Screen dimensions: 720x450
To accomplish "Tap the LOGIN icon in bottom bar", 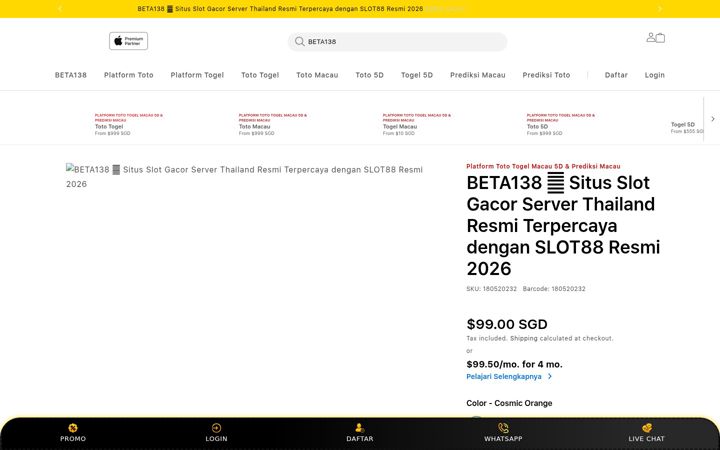I will [x=216, y=428].
